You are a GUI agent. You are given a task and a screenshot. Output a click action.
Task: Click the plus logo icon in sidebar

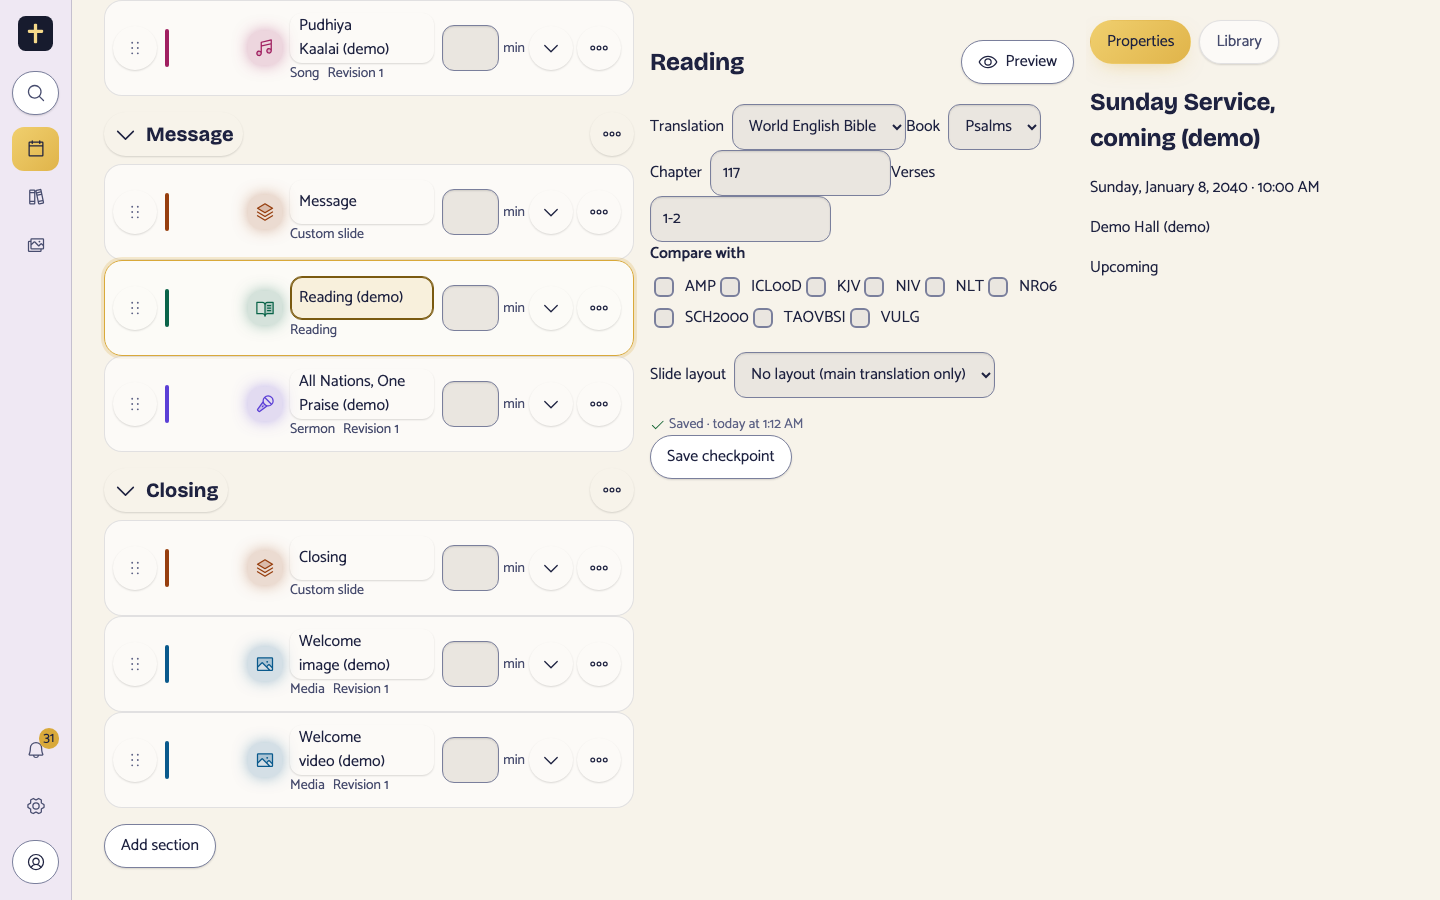(x=35, y=33)
